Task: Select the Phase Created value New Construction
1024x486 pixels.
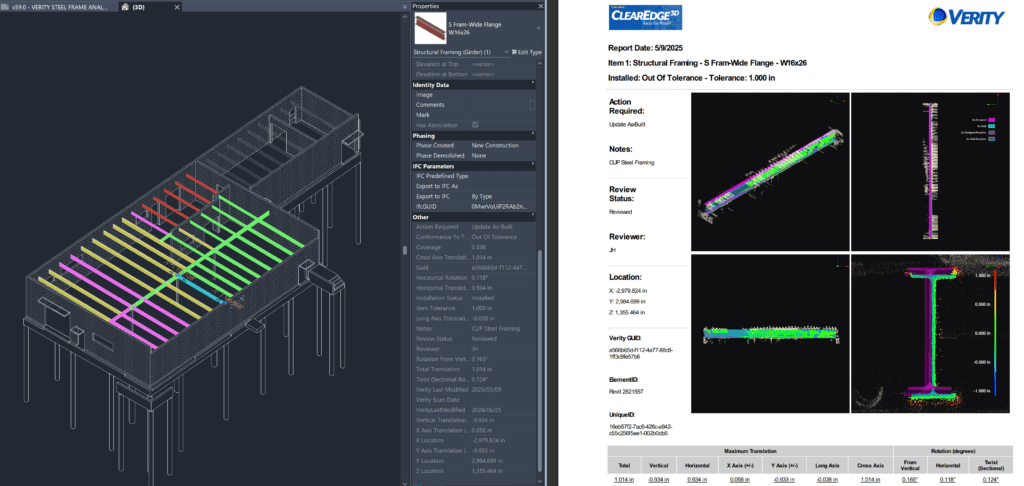Action: pos(495,146)
